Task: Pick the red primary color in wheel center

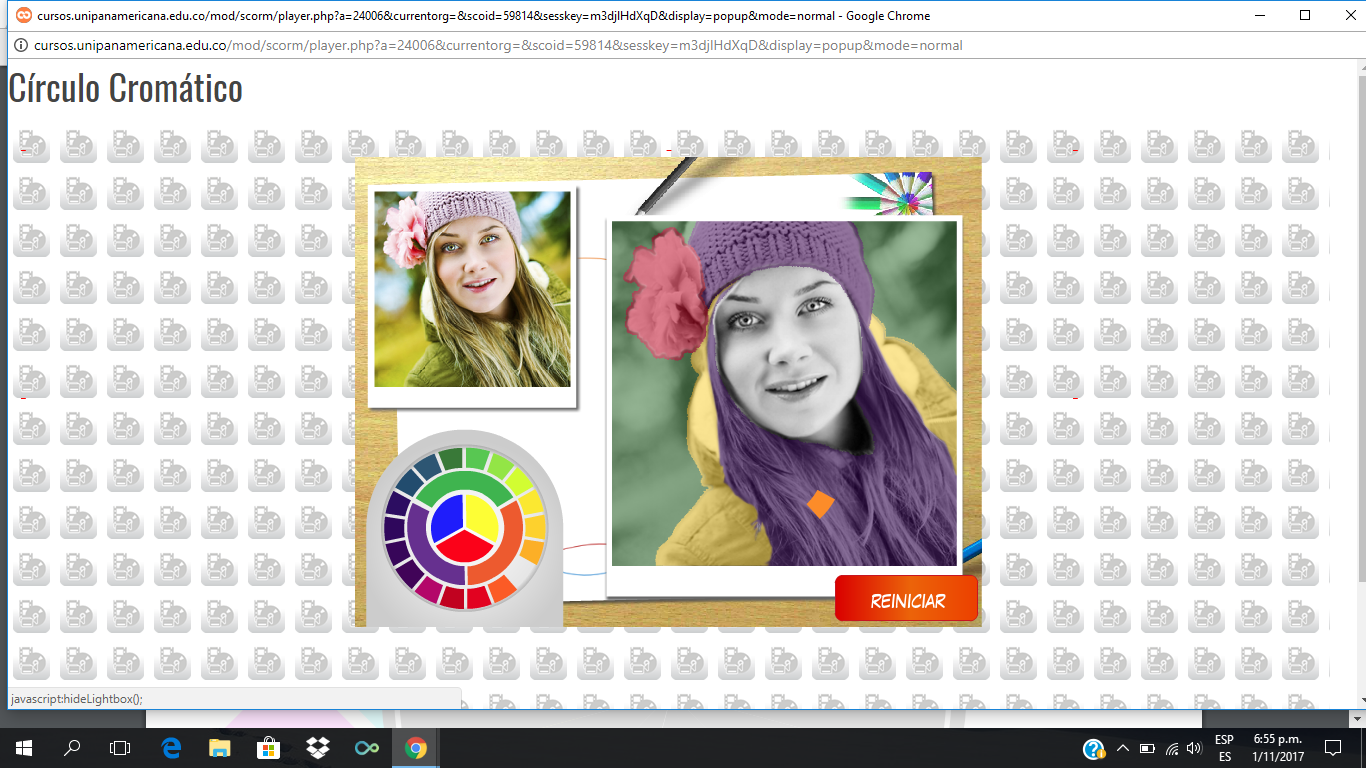Action: click(x=465, y=548)
